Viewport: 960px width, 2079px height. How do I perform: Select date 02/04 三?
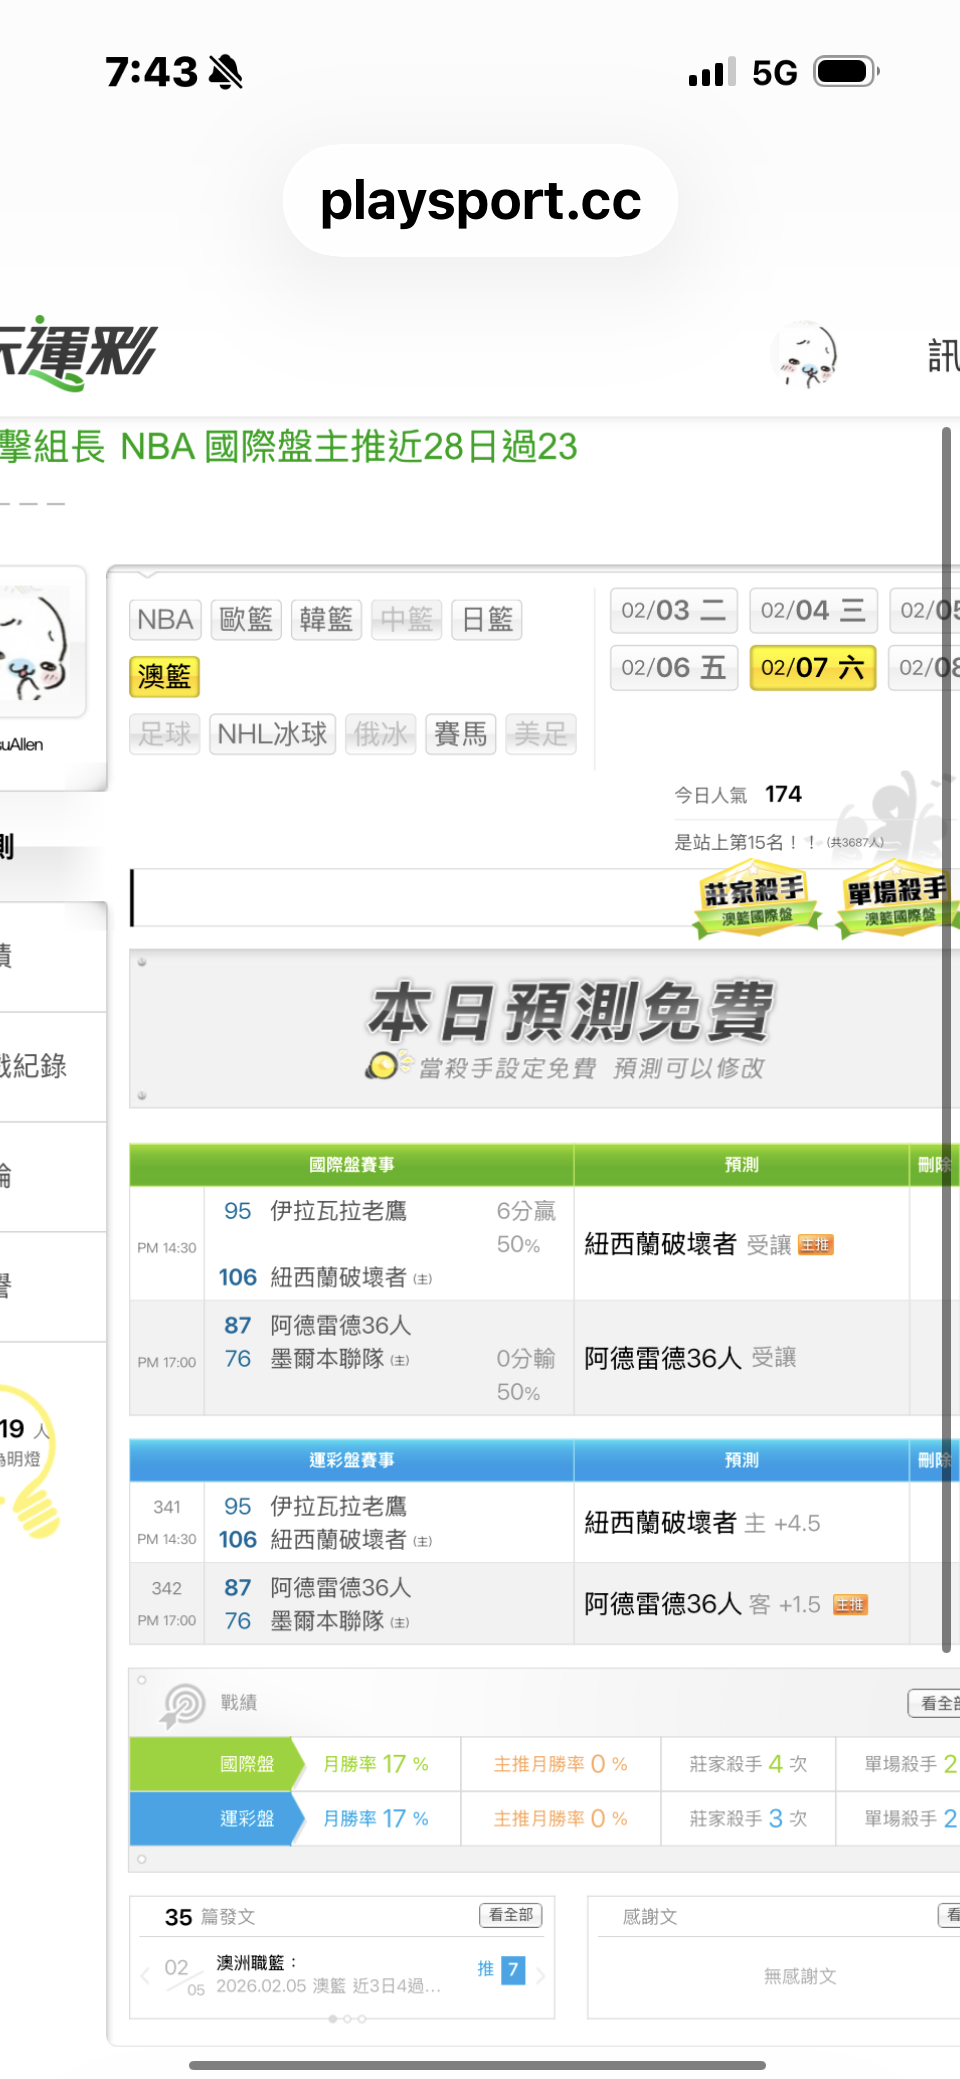(812, 611)
